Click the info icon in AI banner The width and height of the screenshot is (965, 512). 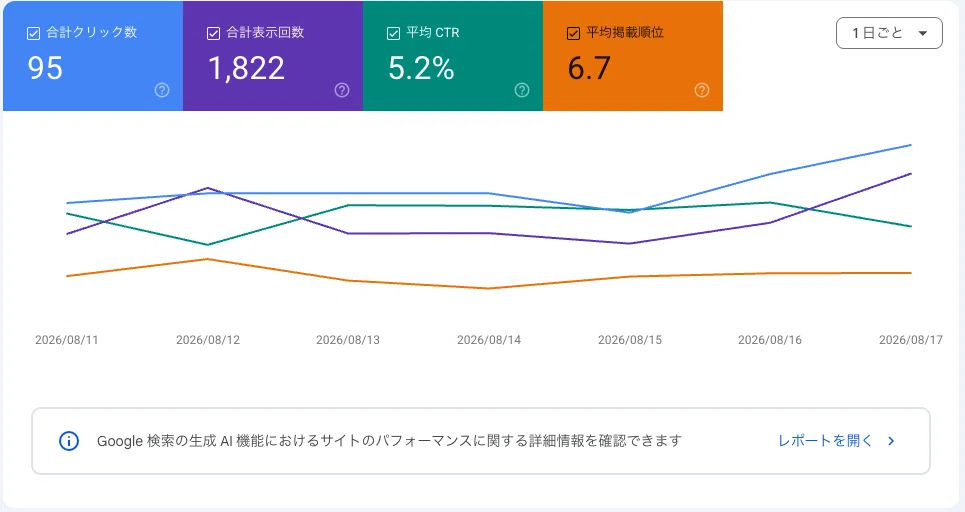tap(69, 441)
